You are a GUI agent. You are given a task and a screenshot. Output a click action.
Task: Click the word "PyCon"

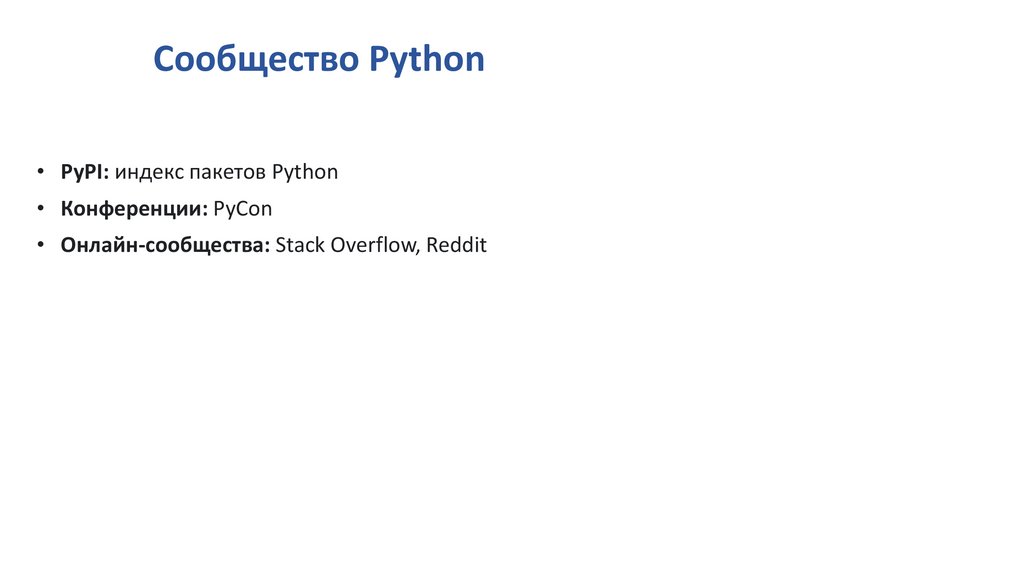(x=243, y=209)
